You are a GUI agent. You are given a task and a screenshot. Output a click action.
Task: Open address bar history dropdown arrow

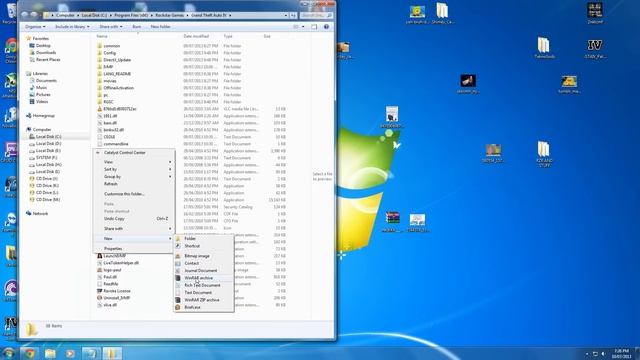coord(286,15)
